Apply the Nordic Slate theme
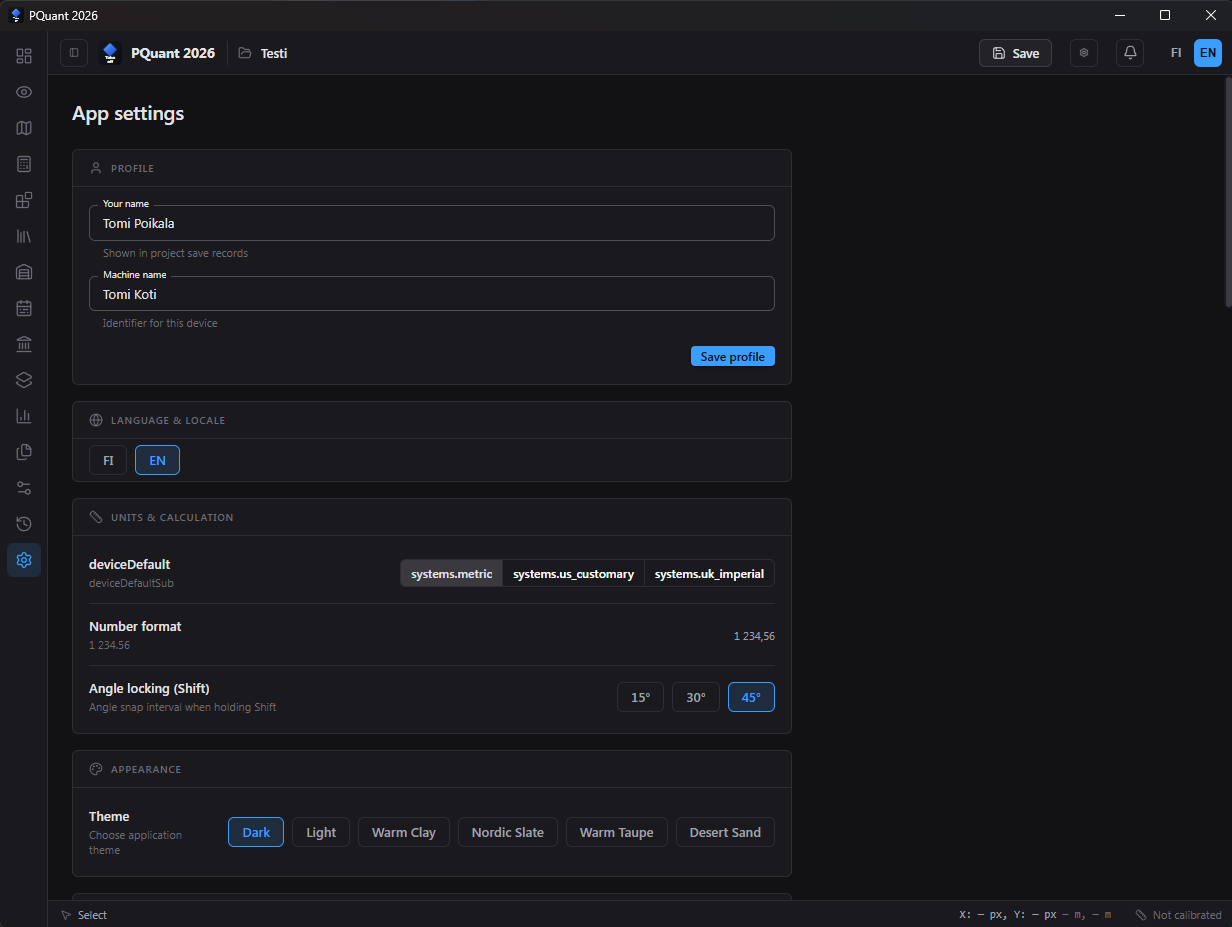This screenshot has height=927, width=1232. click(x=508, y=832)
